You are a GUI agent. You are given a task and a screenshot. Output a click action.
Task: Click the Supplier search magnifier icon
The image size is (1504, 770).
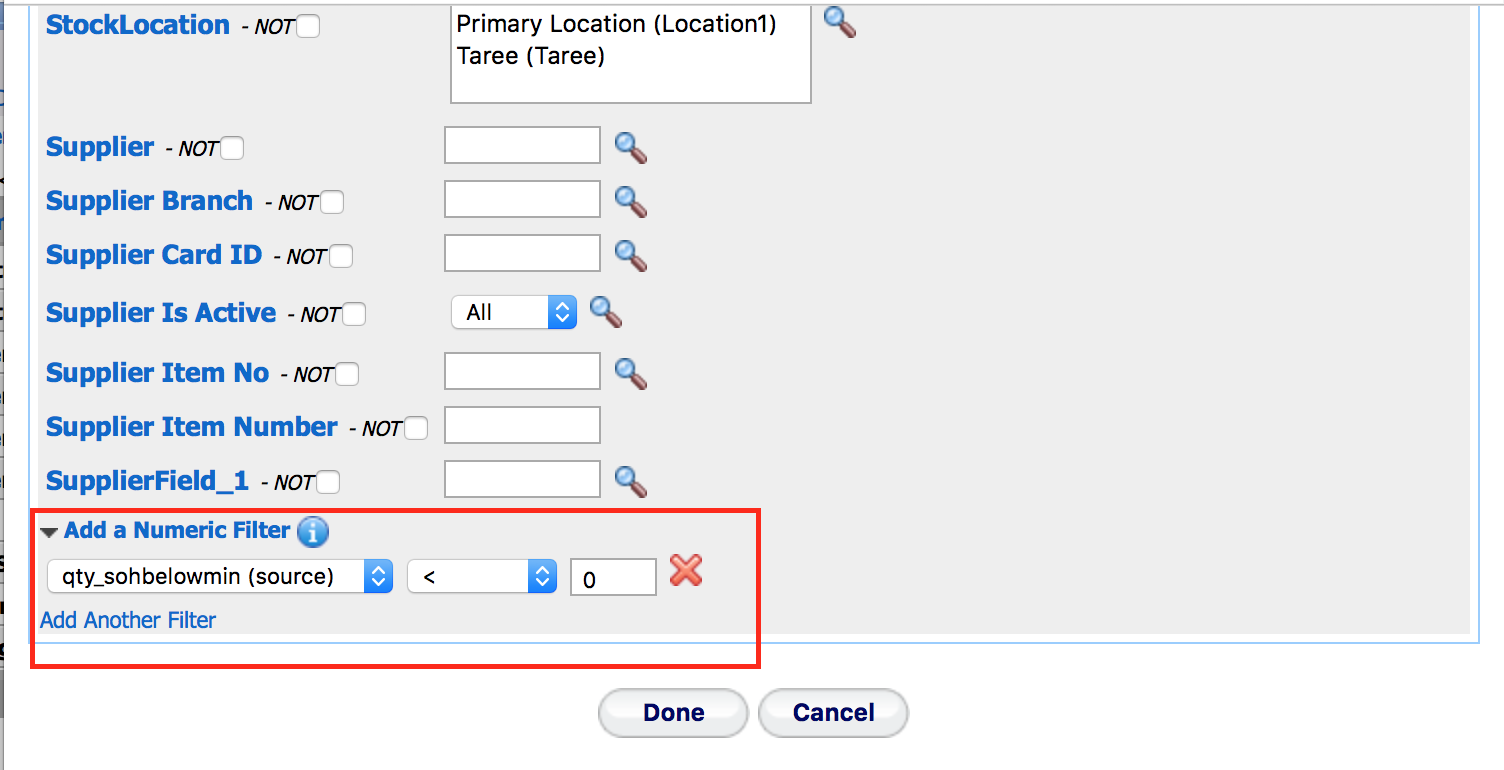[x=630, y=147]
